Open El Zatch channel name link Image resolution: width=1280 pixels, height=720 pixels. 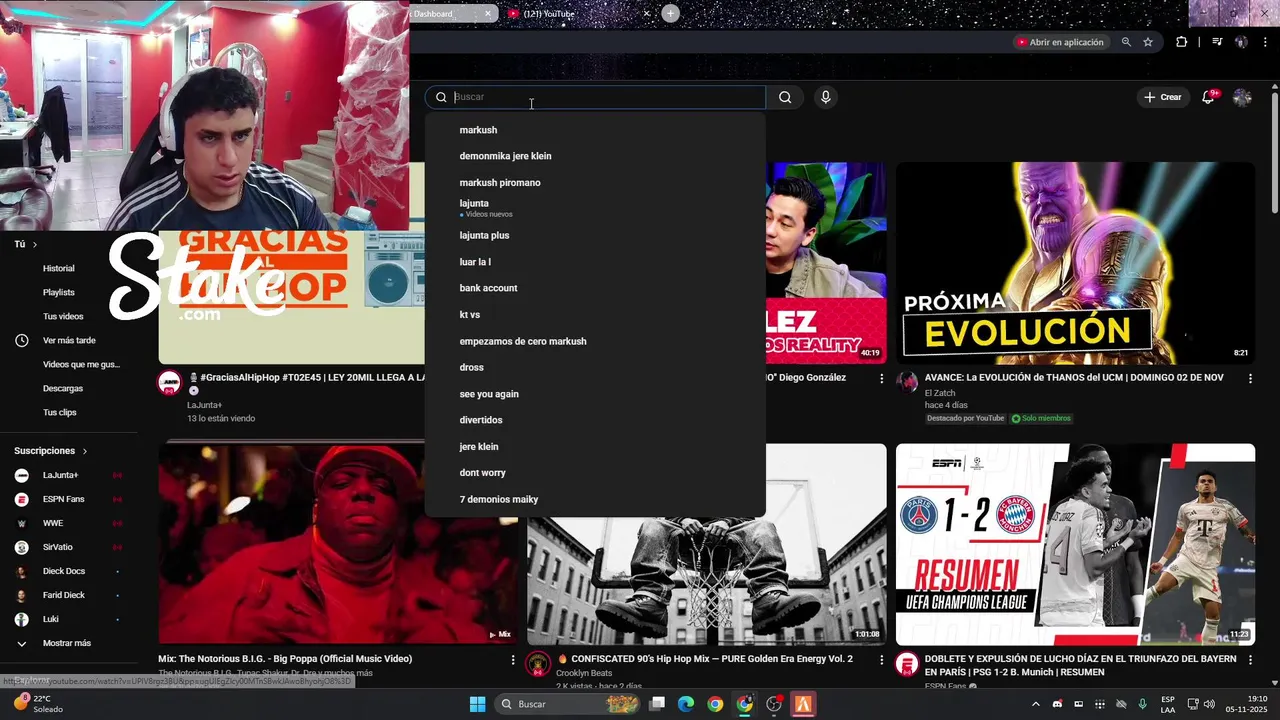tap(940, 393)
